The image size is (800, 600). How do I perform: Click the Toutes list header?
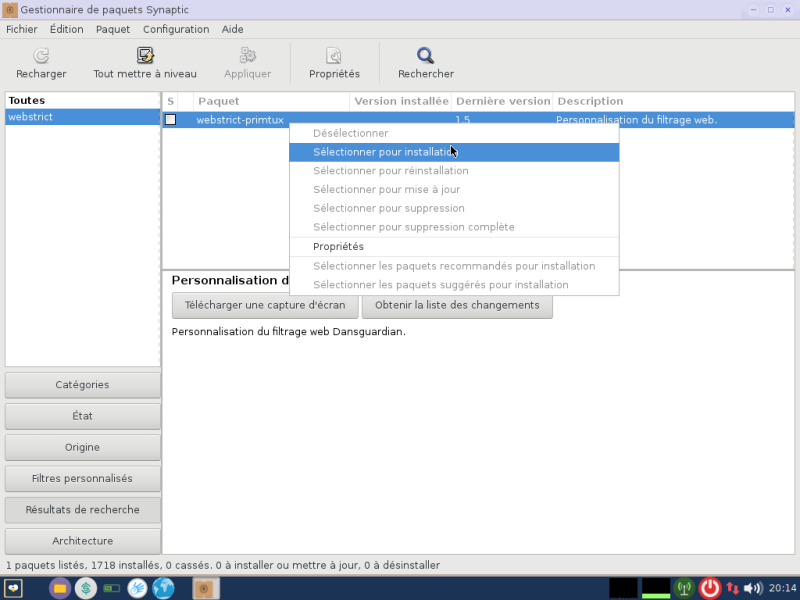pos(83,101)
